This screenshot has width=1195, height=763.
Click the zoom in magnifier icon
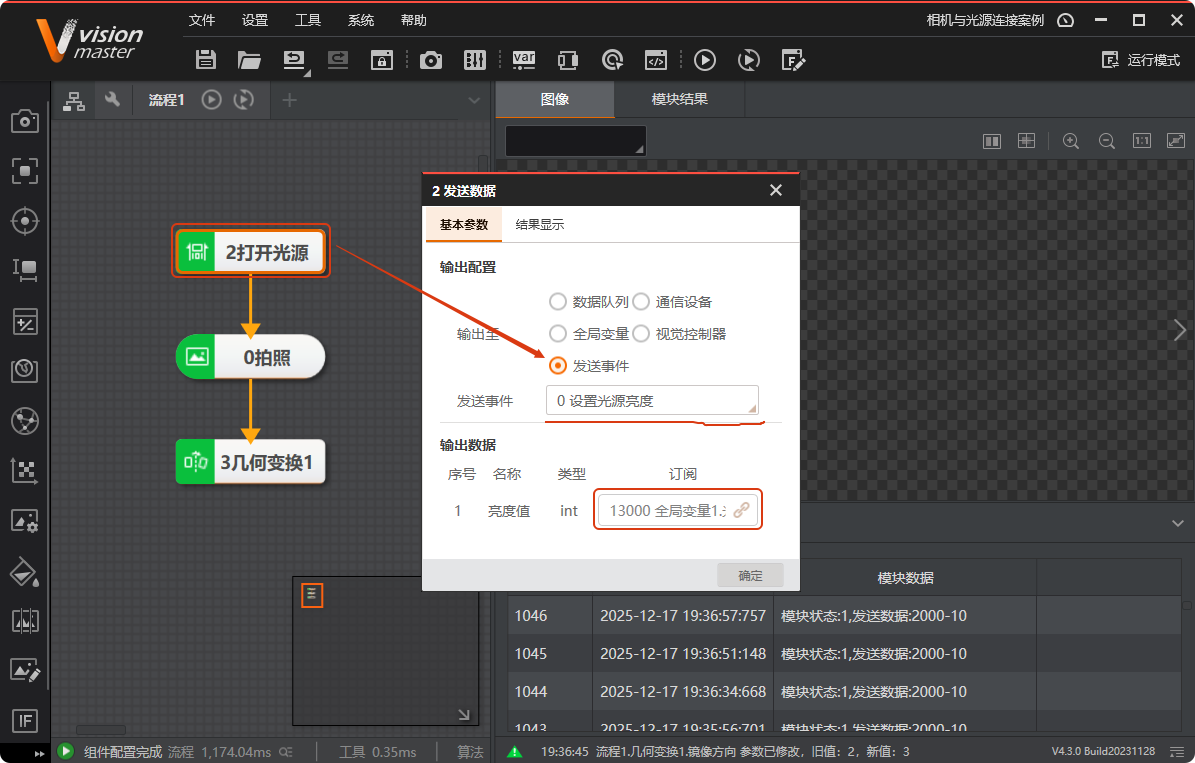point(1071,141)
